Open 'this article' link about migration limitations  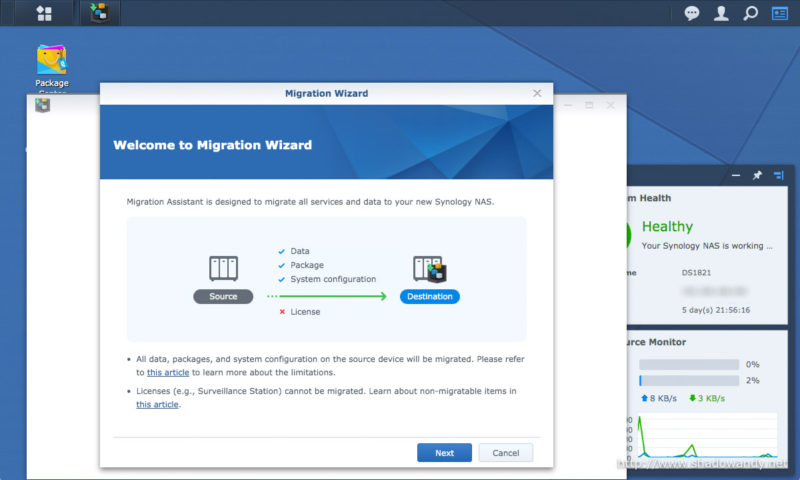point(168,372)
